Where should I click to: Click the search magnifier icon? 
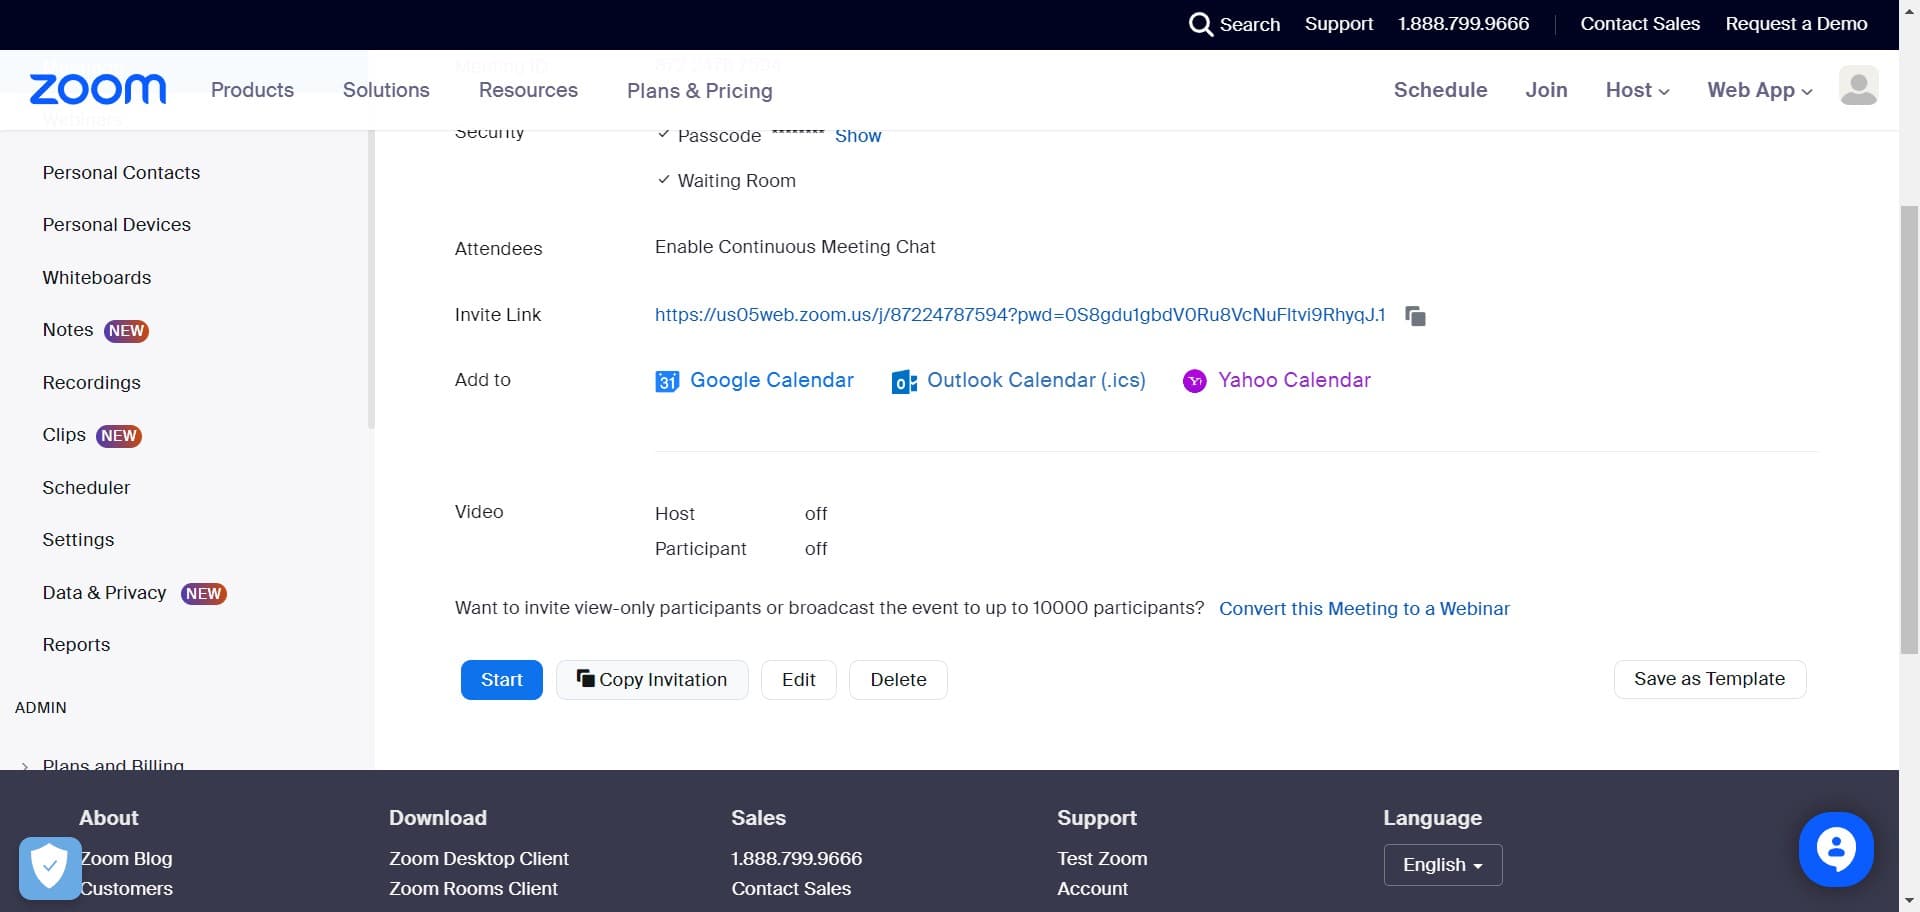click(x=1200, y=24)
